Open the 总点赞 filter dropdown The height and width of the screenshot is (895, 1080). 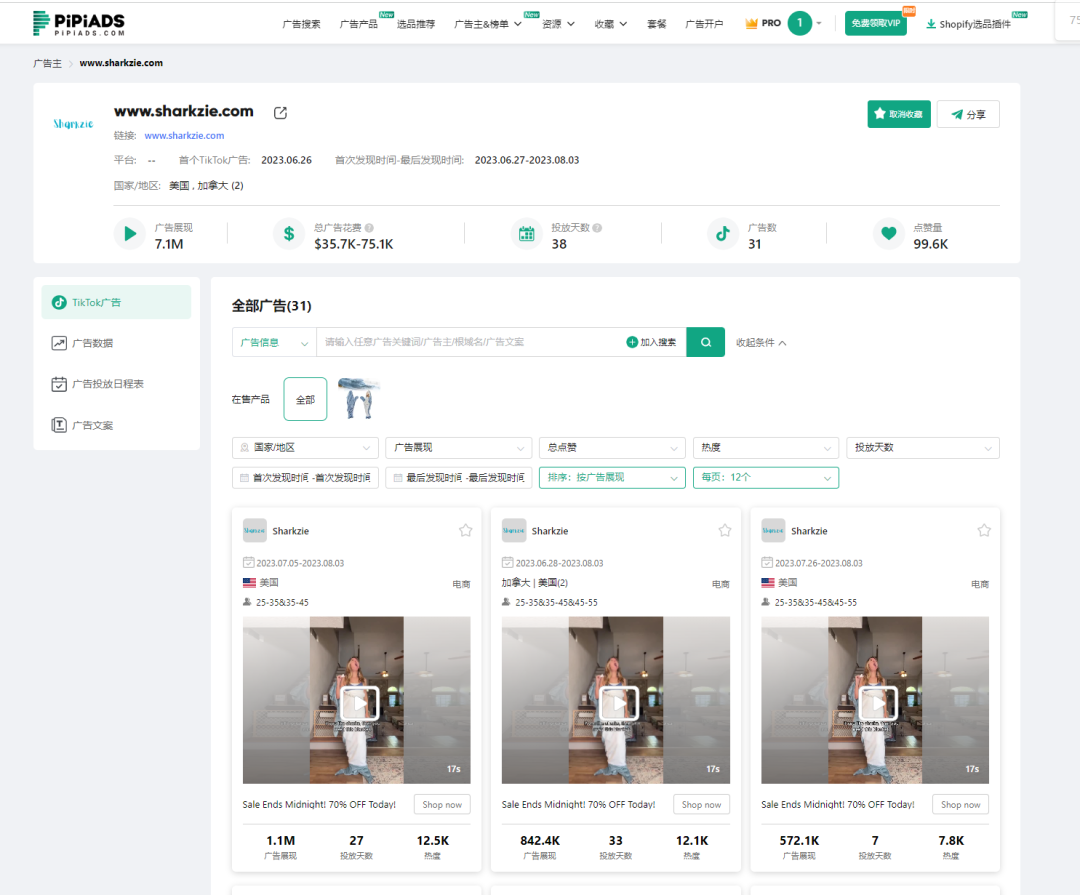[612, 448]
